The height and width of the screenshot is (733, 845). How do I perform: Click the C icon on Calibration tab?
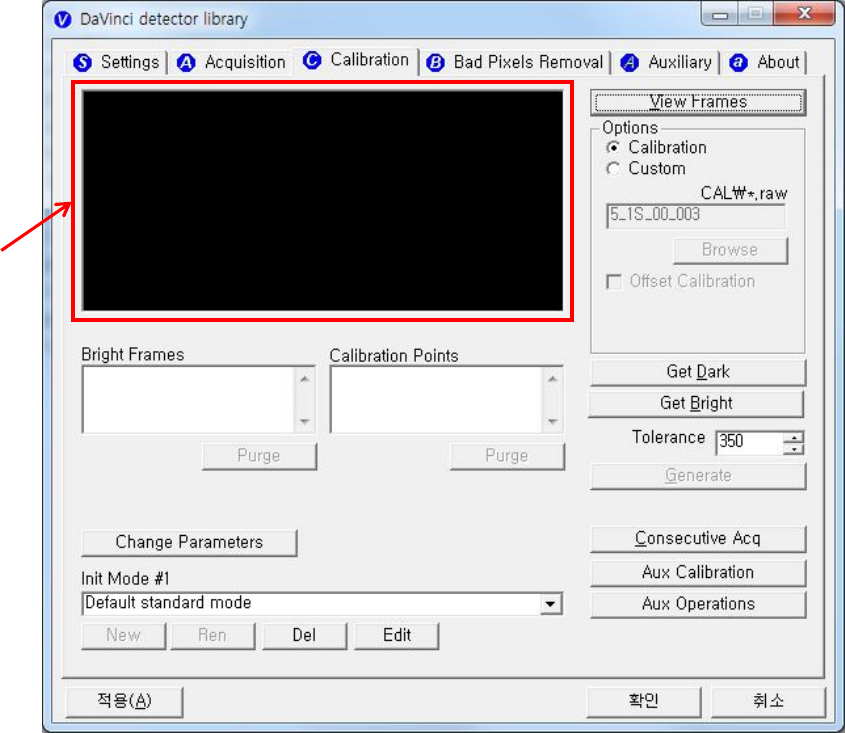[312, 60]
